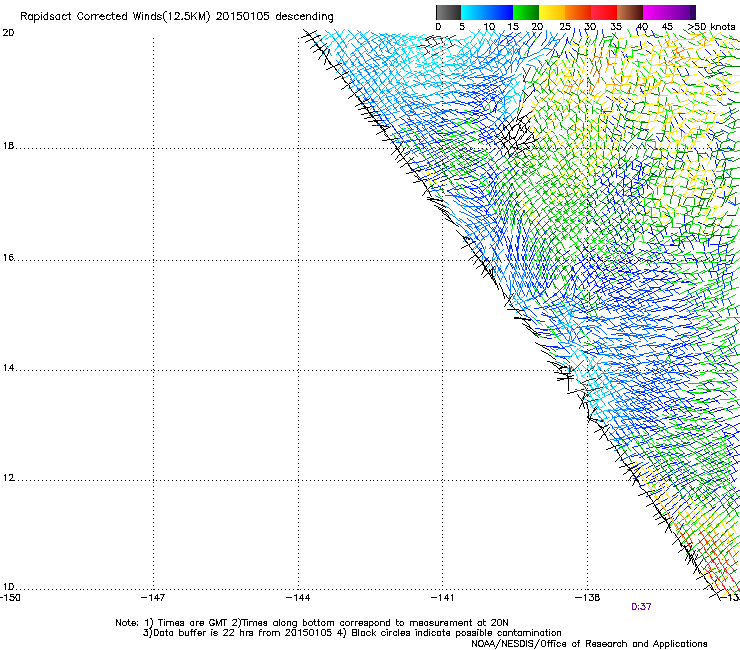
Task: Click the longitude label '-144'
Action: (298, 598)
